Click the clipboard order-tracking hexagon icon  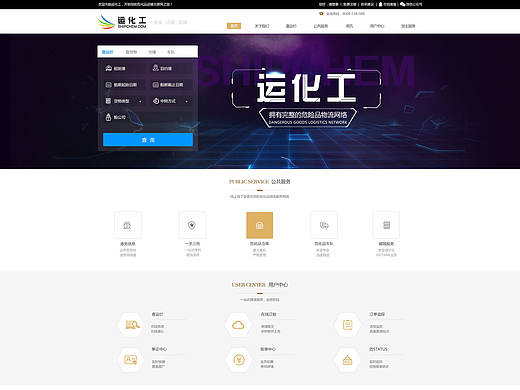click(348, 324)
